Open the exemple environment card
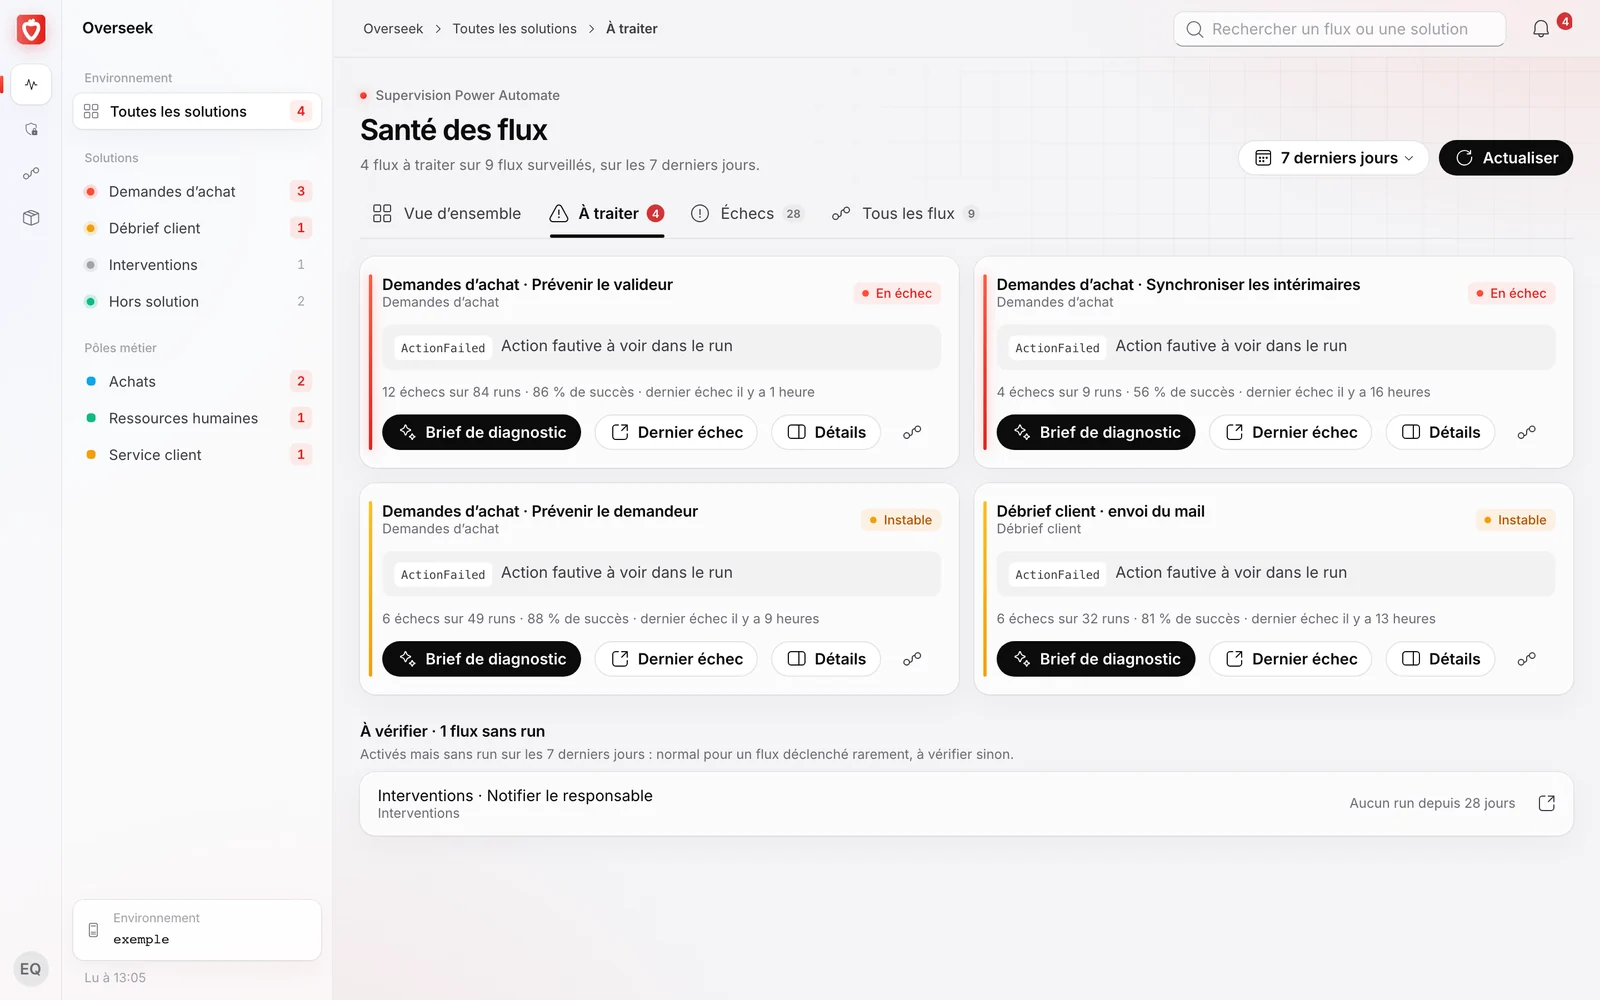The width and height of the screenshot is (1600, 1000). point(197,930)
